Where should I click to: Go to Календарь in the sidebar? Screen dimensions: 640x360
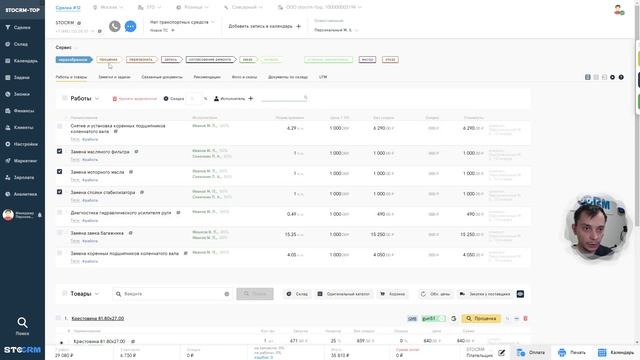click(x=21, y=61)
